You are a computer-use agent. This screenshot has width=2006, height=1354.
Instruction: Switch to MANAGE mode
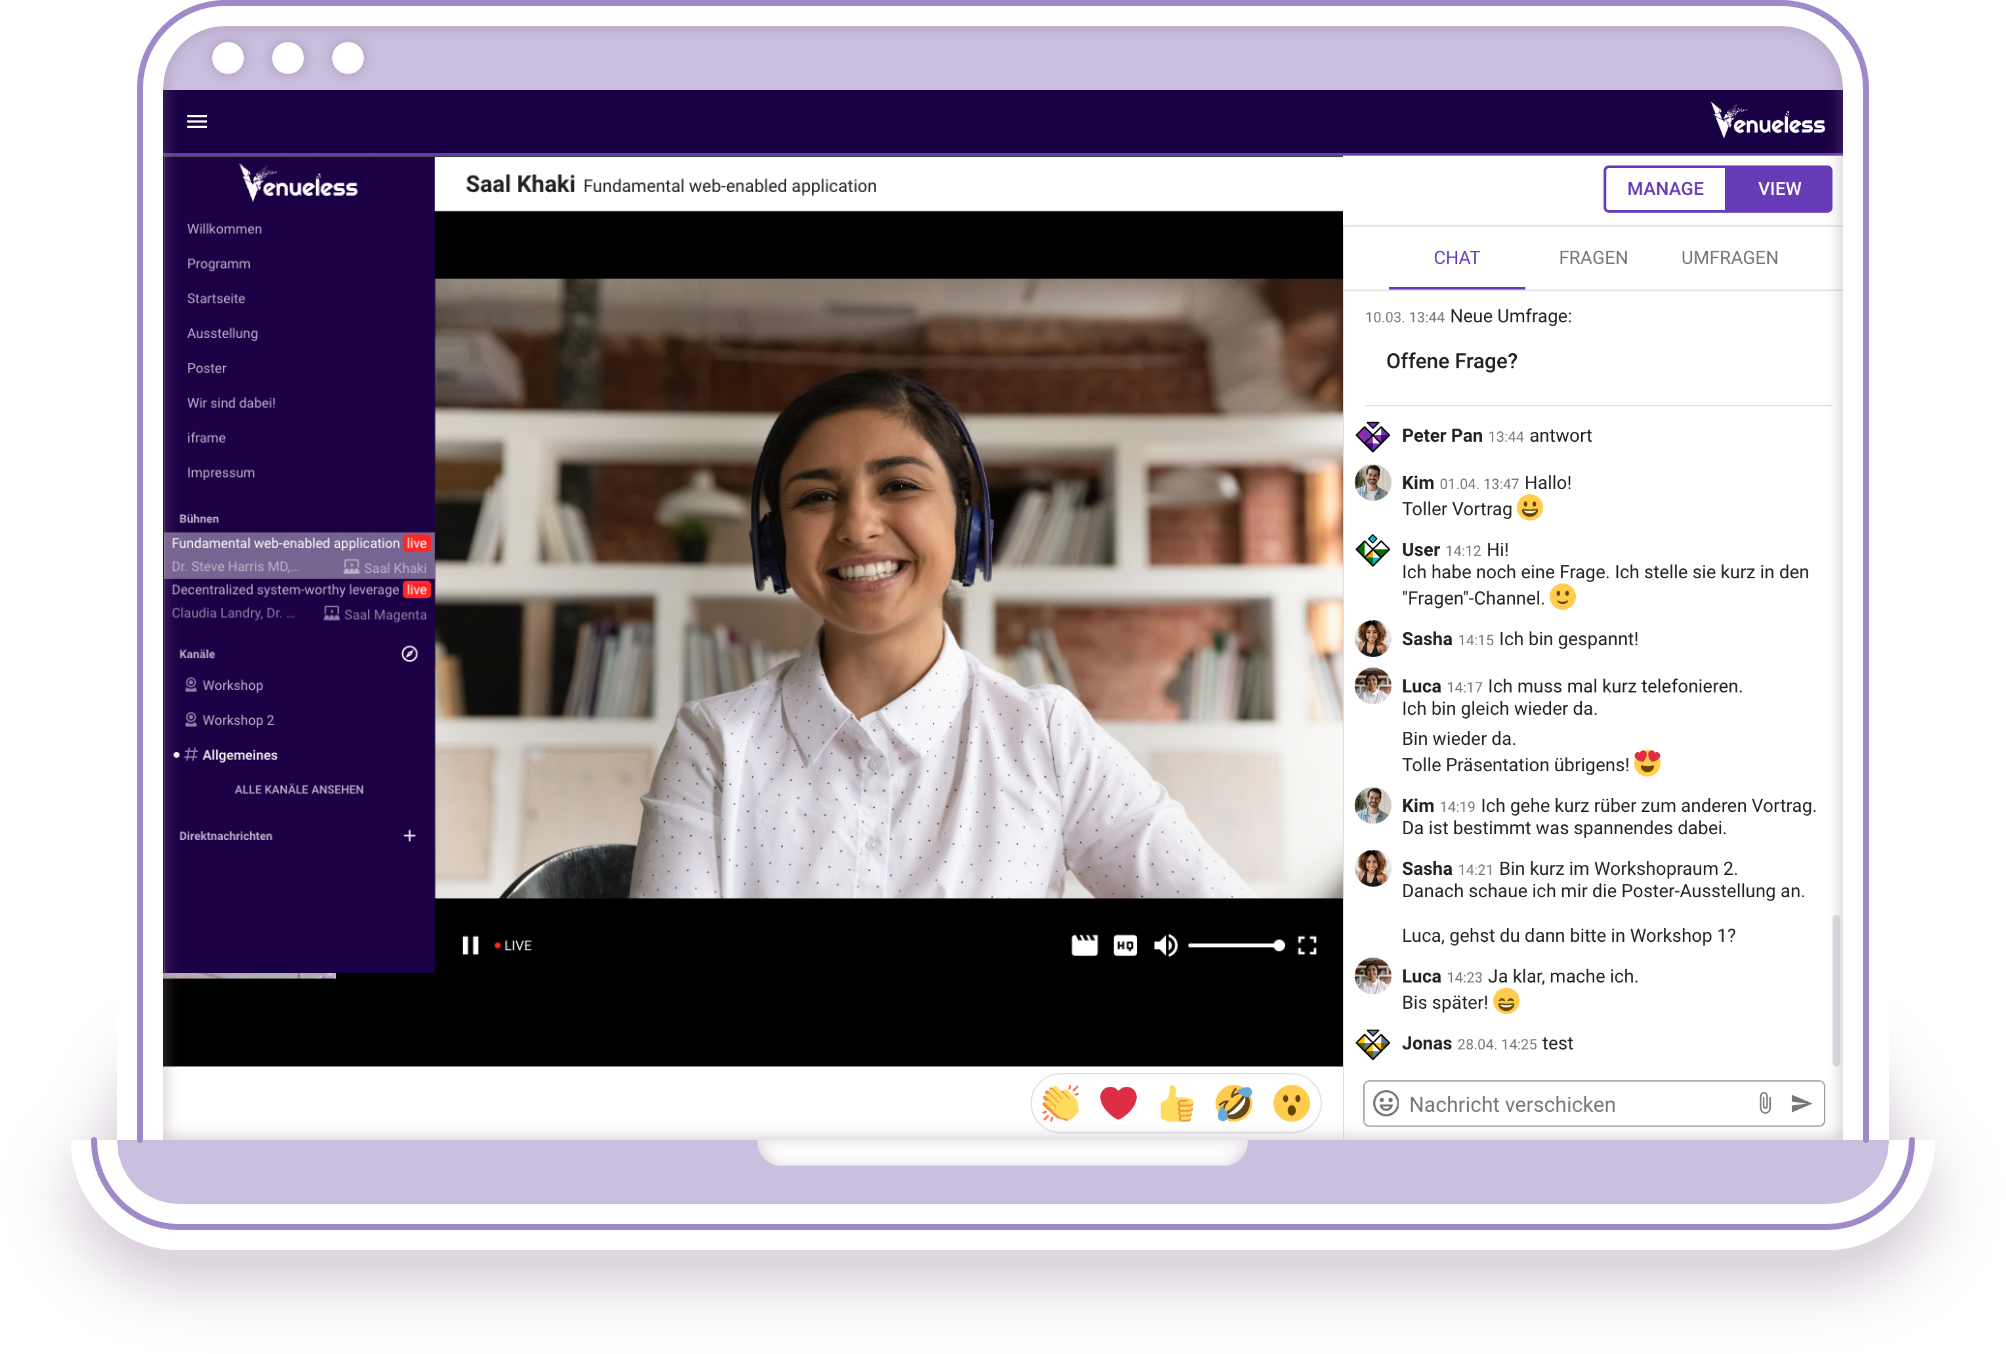coord(1665,189)
